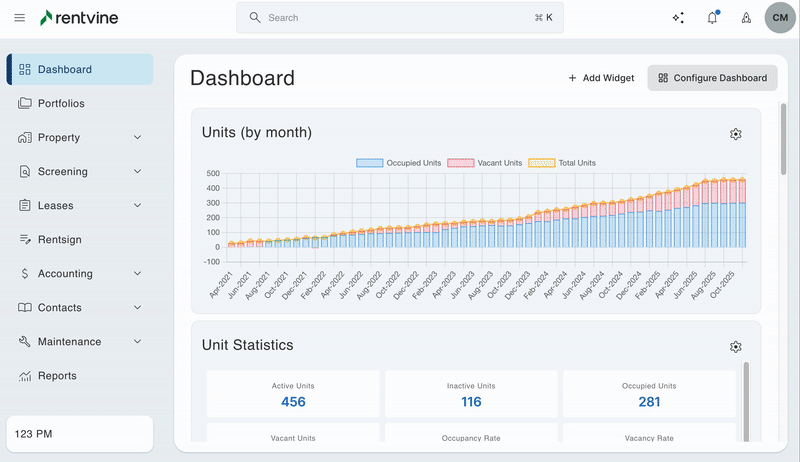Open the notifications bell
The width and height of the screenshot is (800, 462).
712,18
